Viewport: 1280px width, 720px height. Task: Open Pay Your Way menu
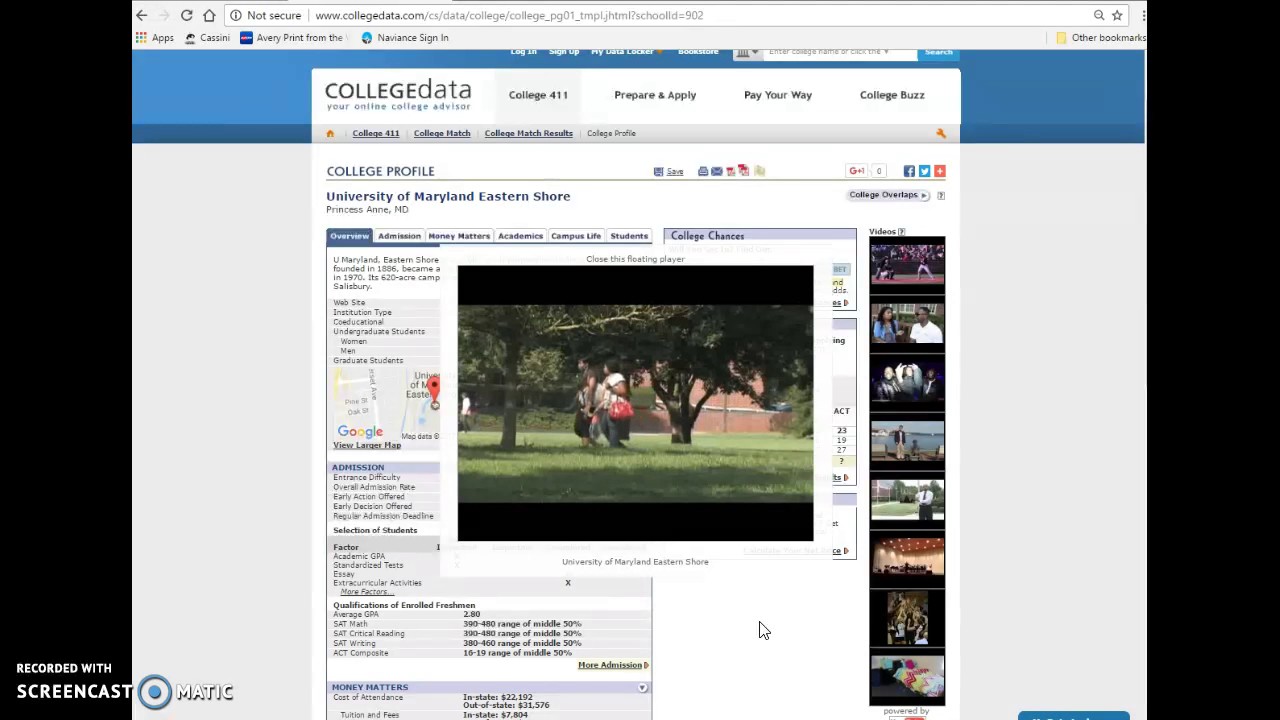click(x=778, y=95)
